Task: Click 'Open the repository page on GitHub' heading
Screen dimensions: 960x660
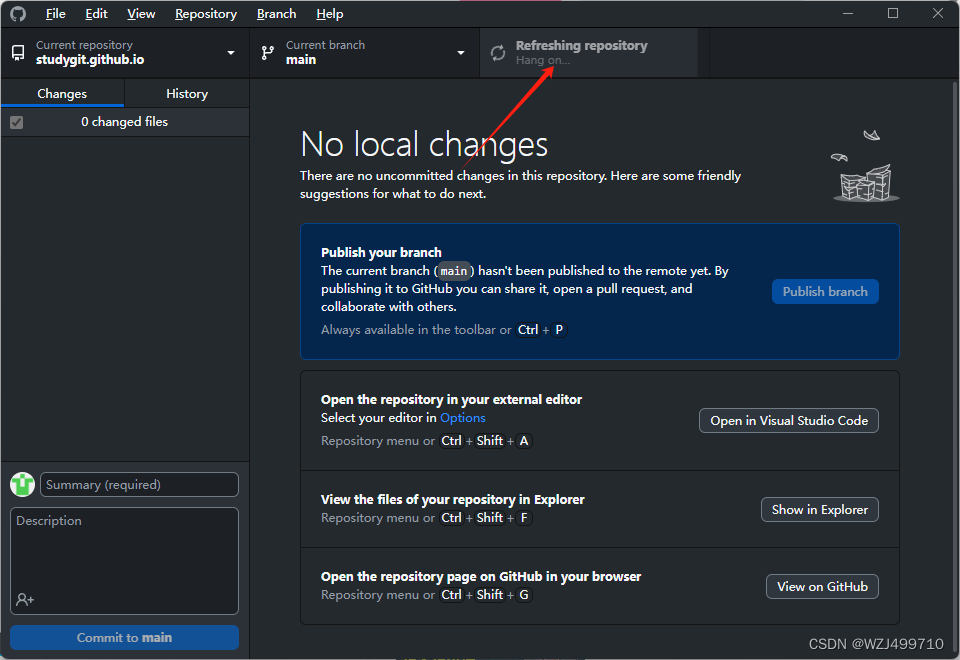Action: point(481,577)
